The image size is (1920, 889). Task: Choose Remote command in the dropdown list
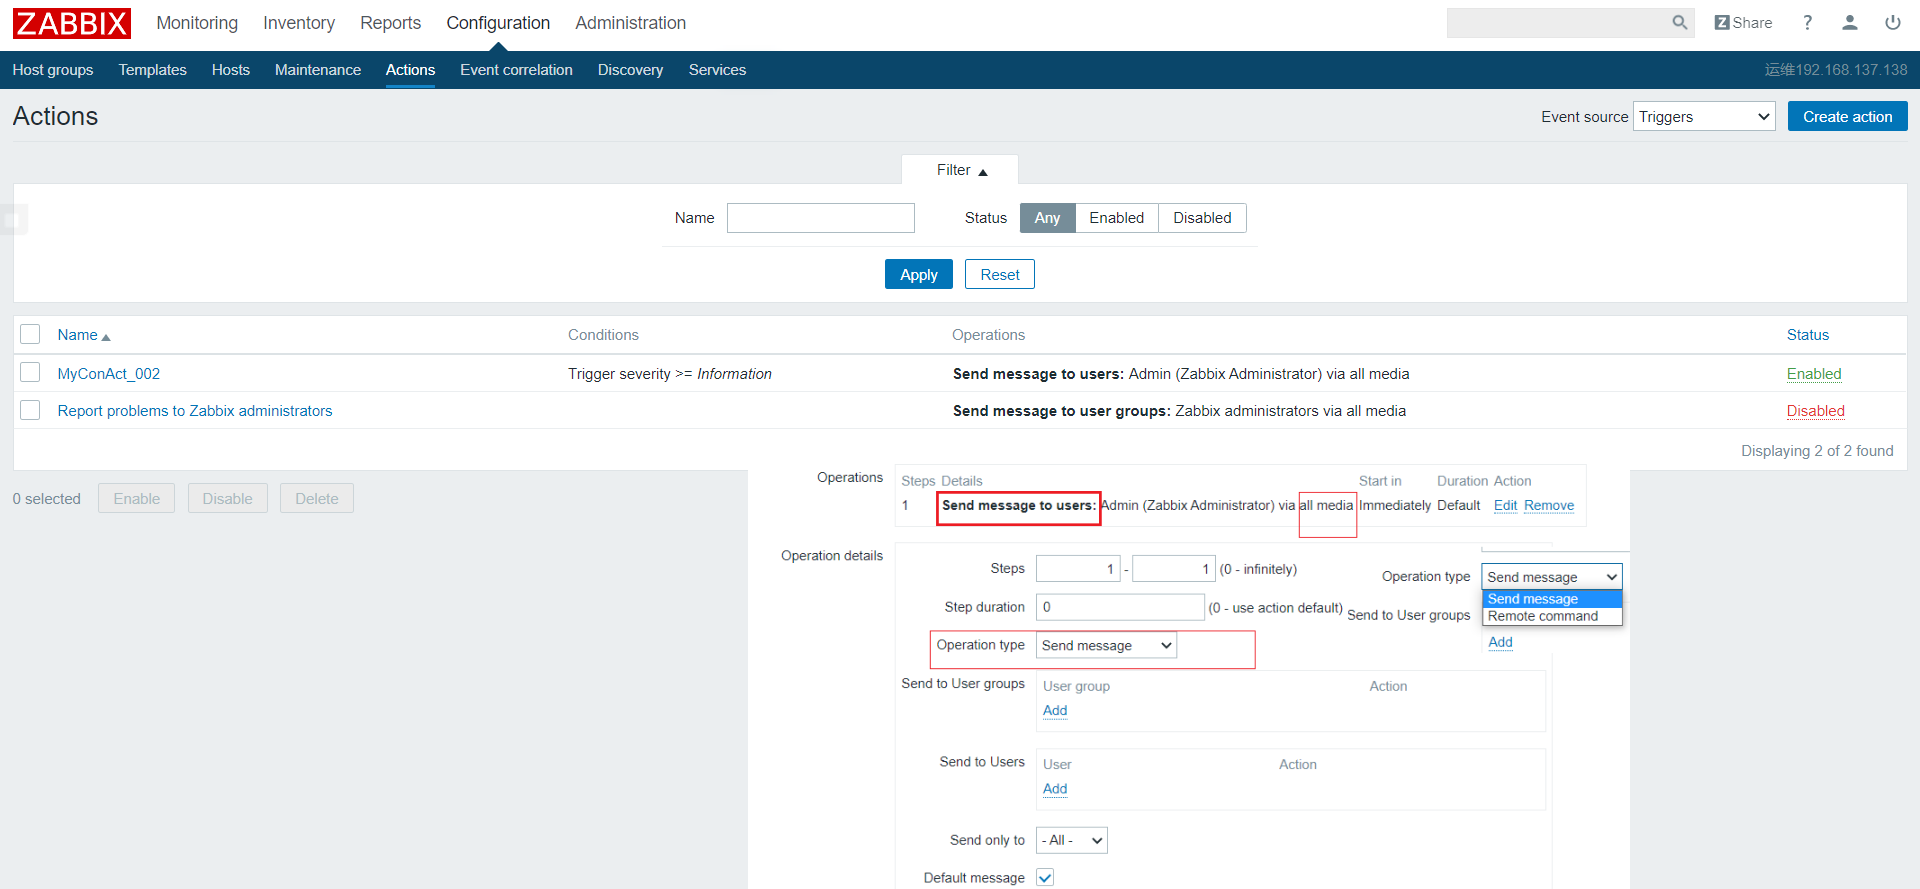[1552, 616]
